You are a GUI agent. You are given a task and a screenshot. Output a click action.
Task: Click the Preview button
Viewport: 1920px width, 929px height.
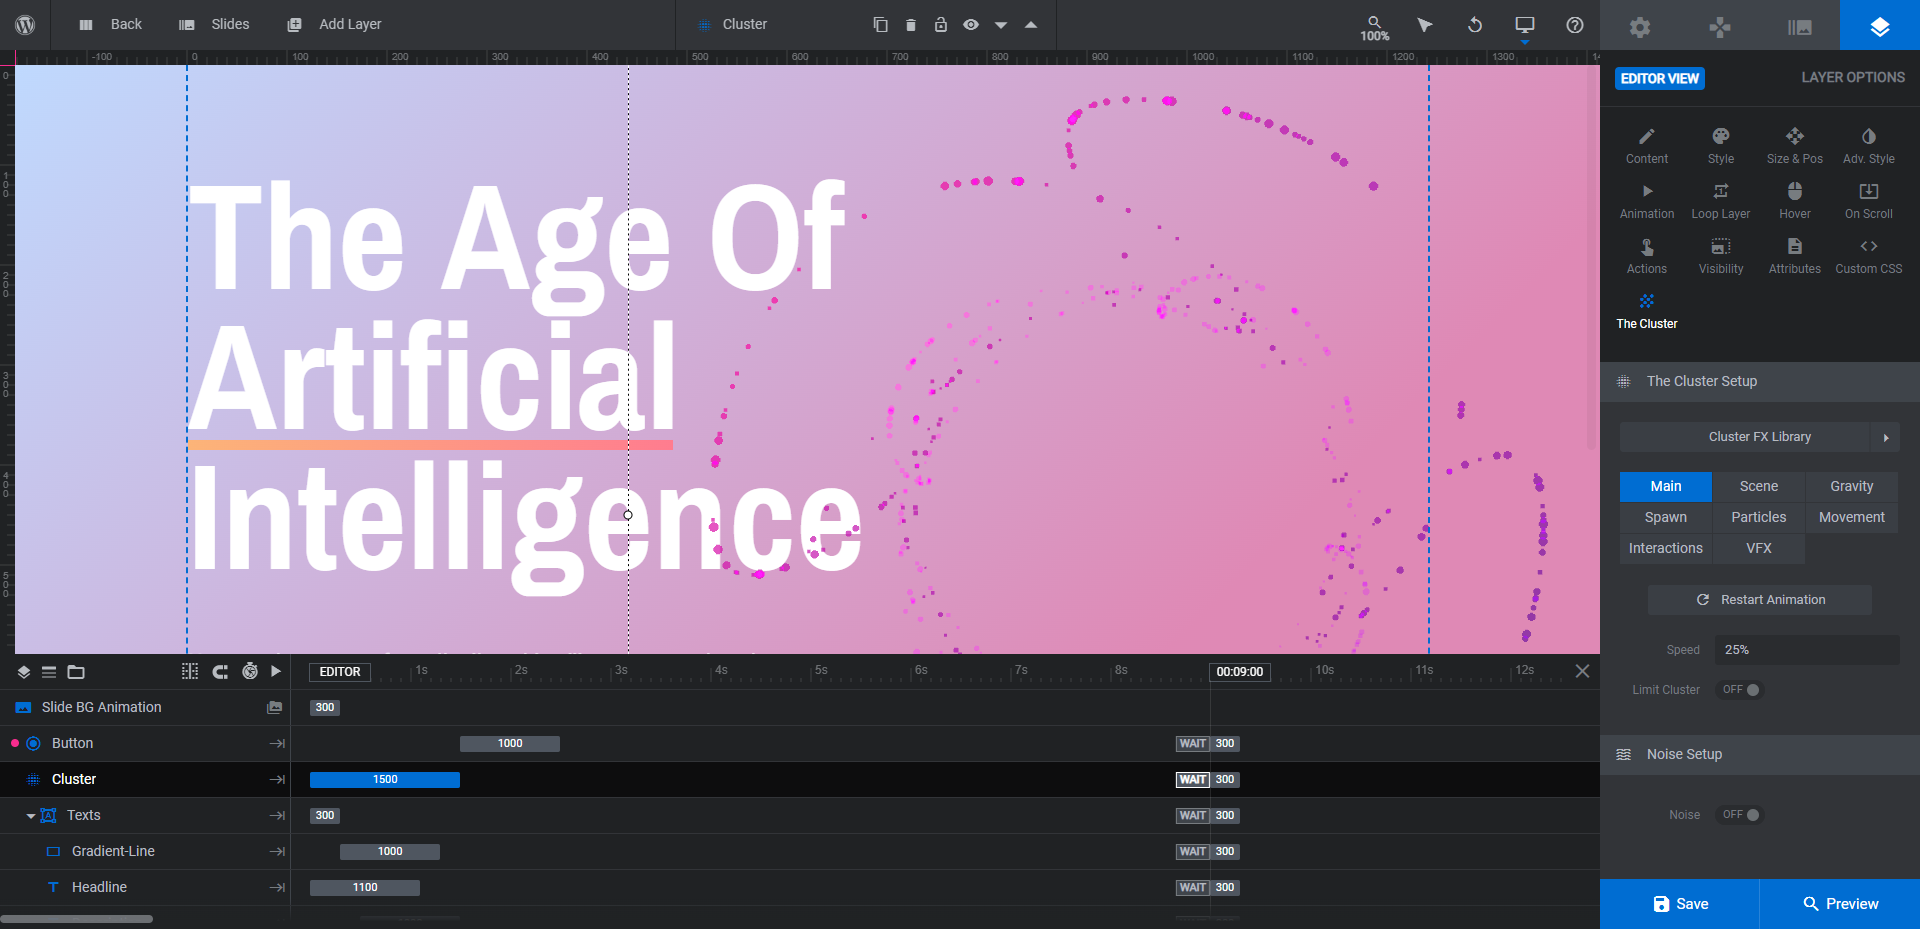1840,904
